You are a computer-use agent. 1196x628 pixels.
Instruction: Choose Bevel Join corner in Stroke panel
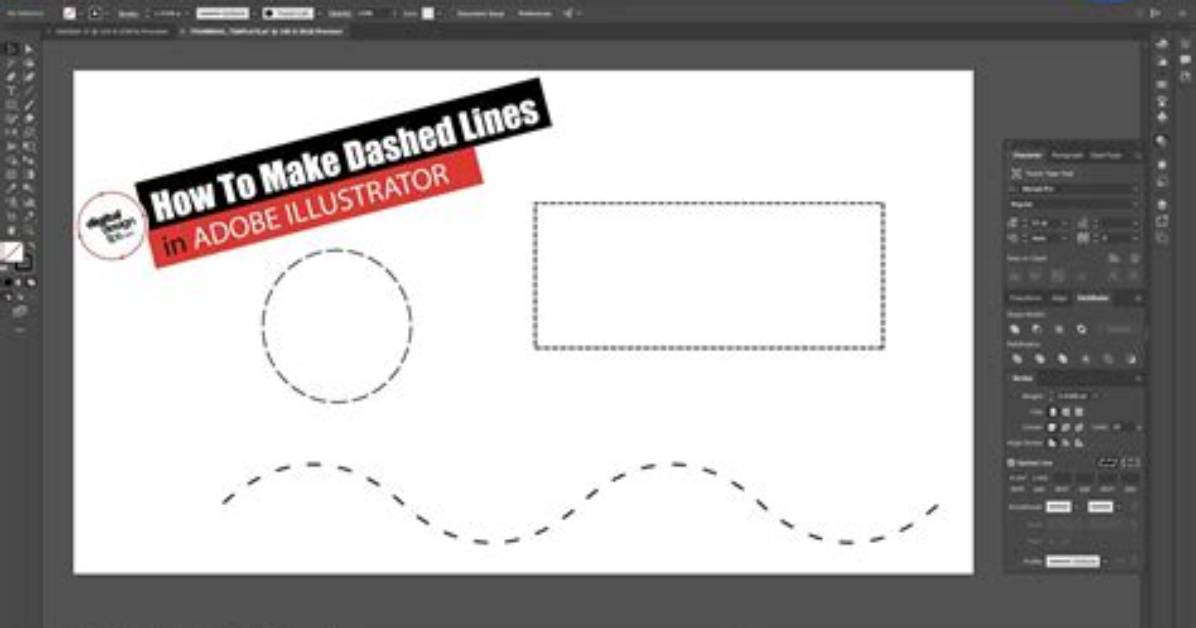[1079, 427]
